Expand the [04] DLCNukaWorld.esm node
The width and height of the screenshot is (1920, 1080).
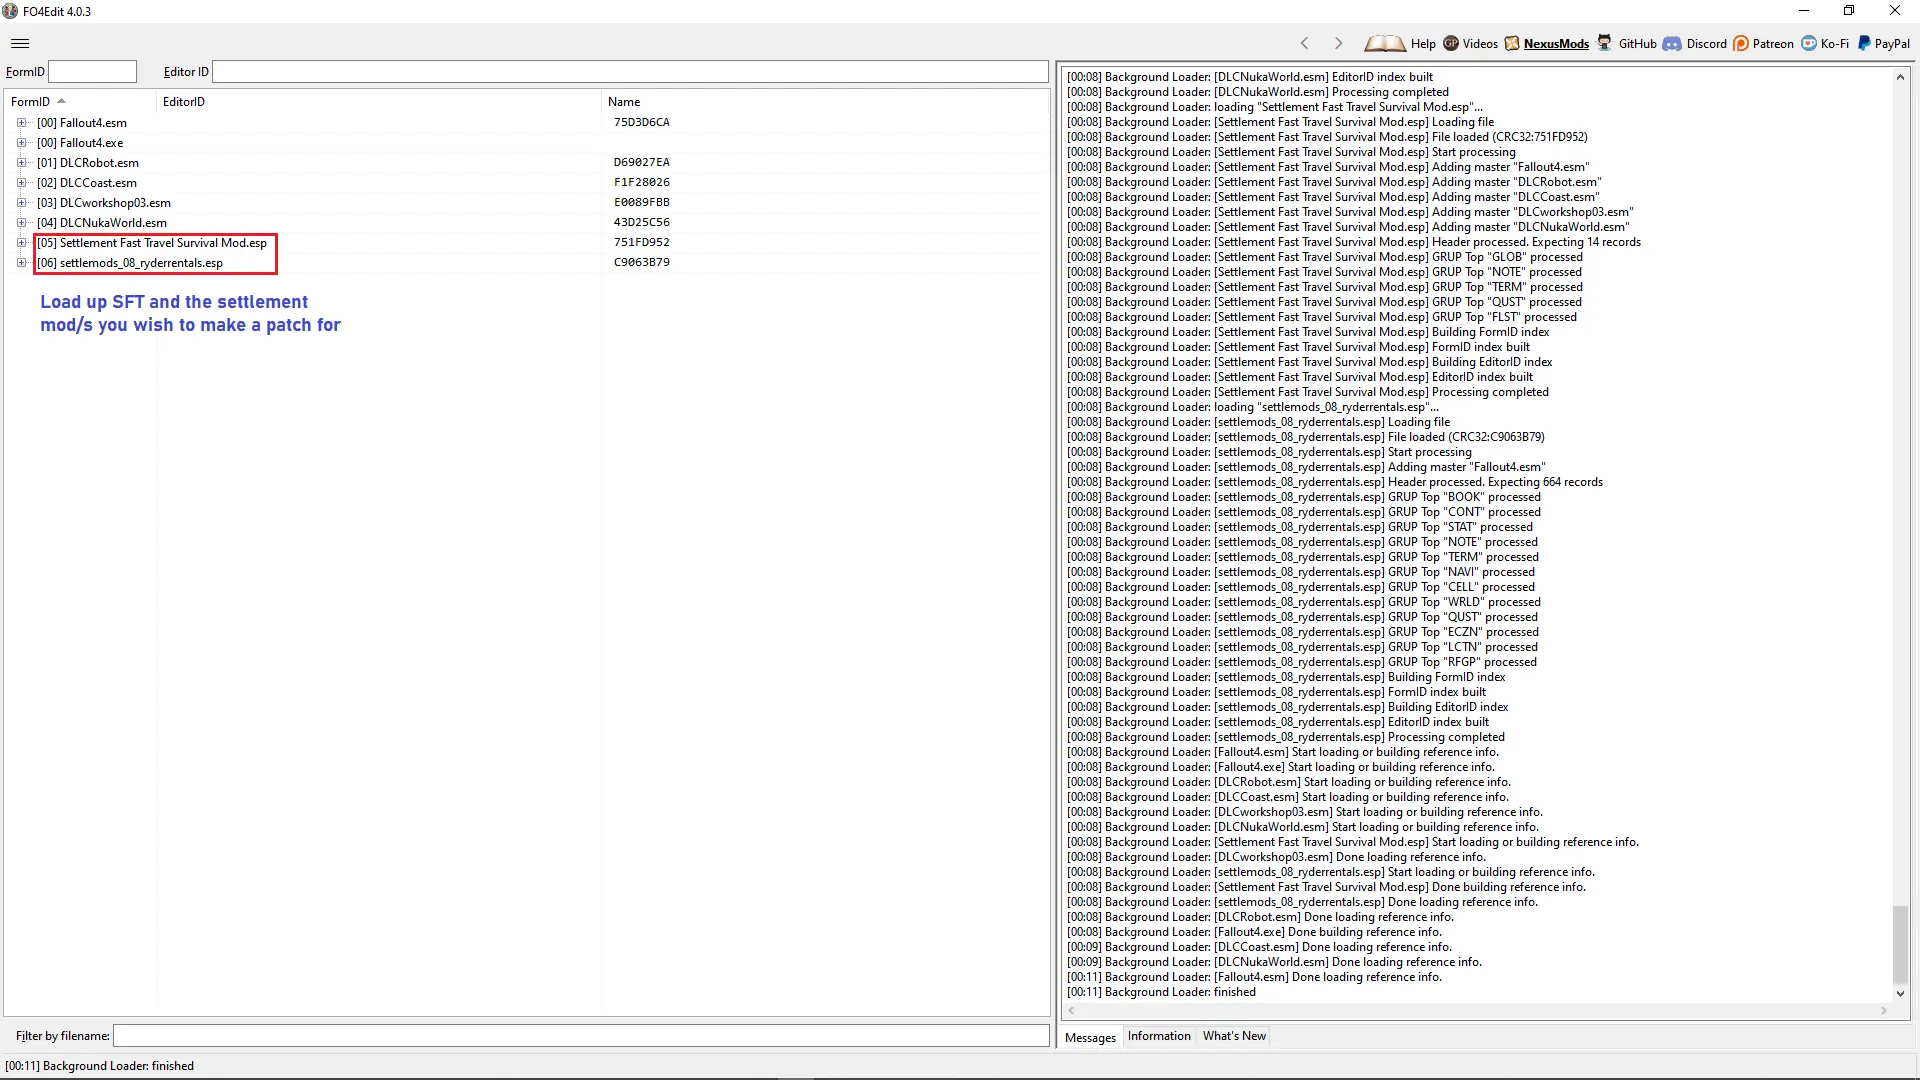(x=21, y=223)
